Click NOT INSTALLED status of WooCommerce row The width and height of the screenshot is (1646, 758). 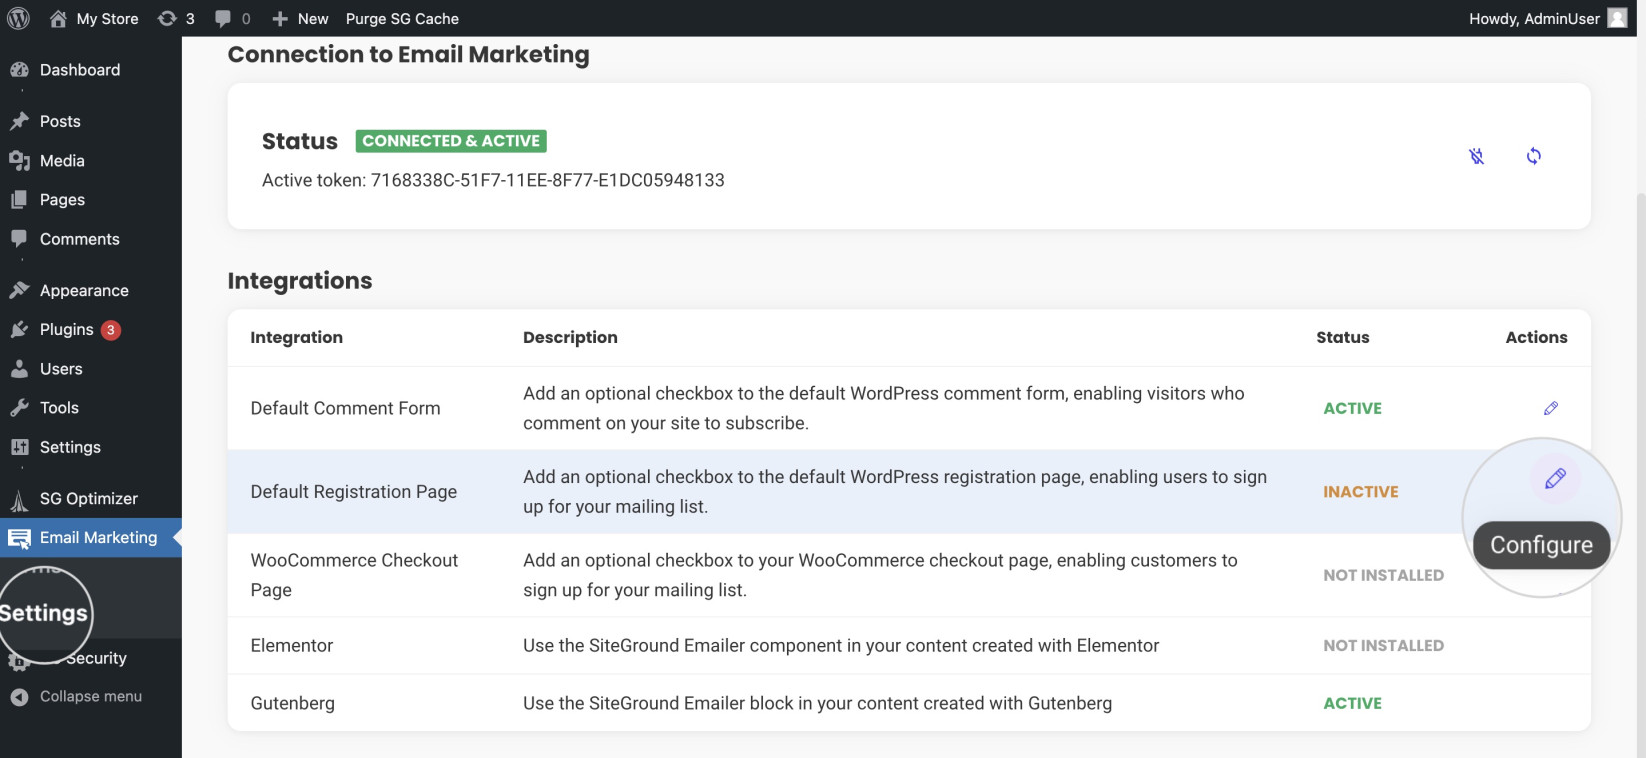point(1384,575)
